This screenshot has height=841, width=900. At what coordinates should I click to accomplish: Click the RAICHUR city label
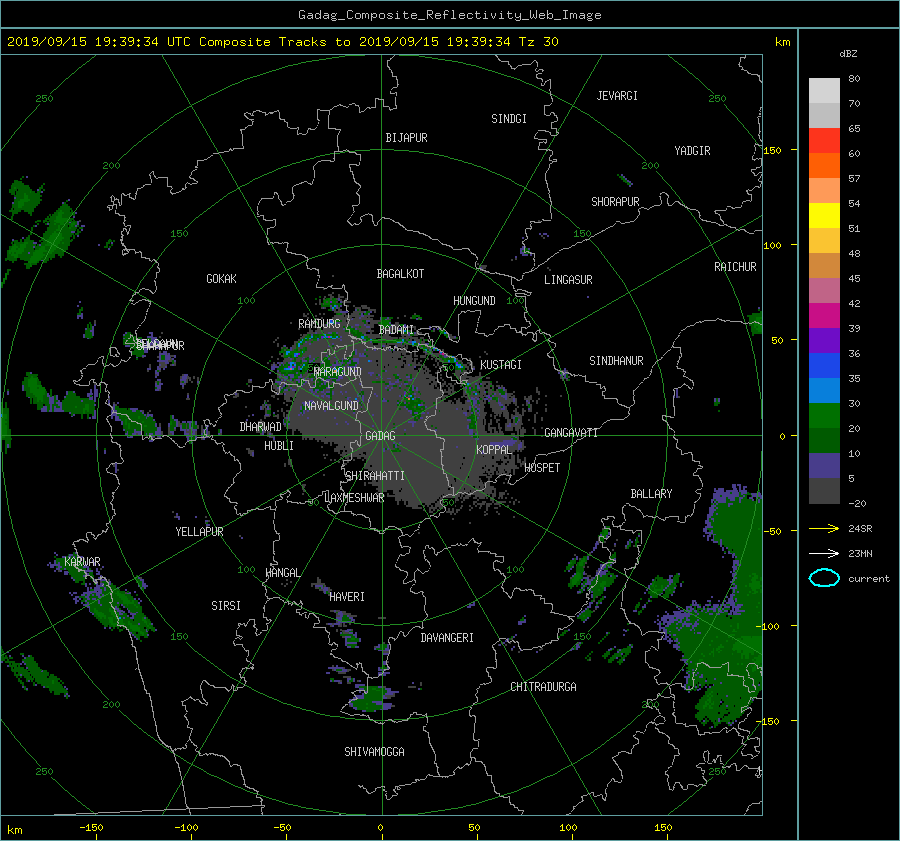click(x=735, y=267)
